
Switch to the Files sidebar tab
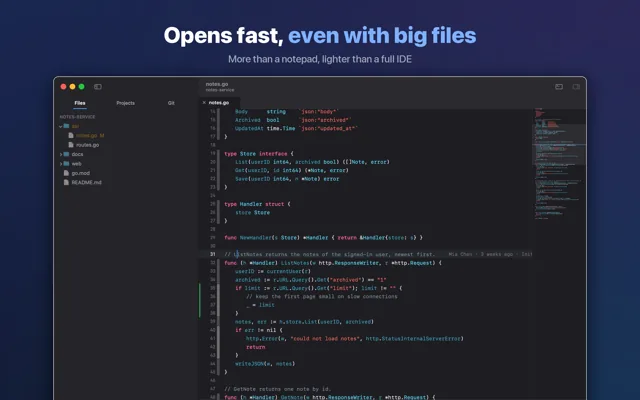click(80, 103)
